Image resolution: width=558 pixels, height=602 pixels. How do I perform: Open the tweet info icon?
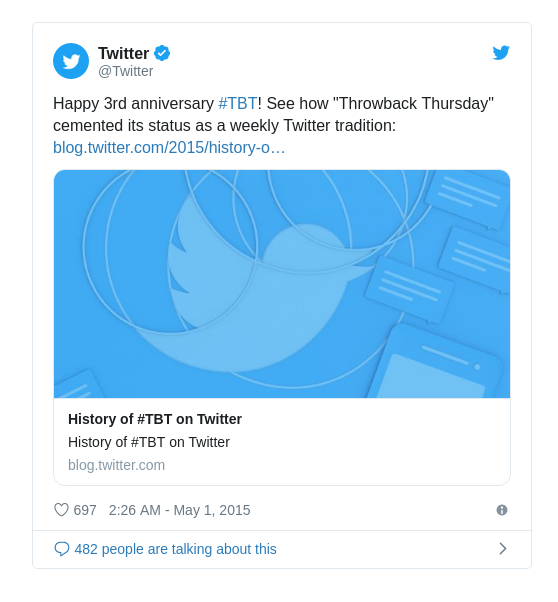[x=502, y=510]
